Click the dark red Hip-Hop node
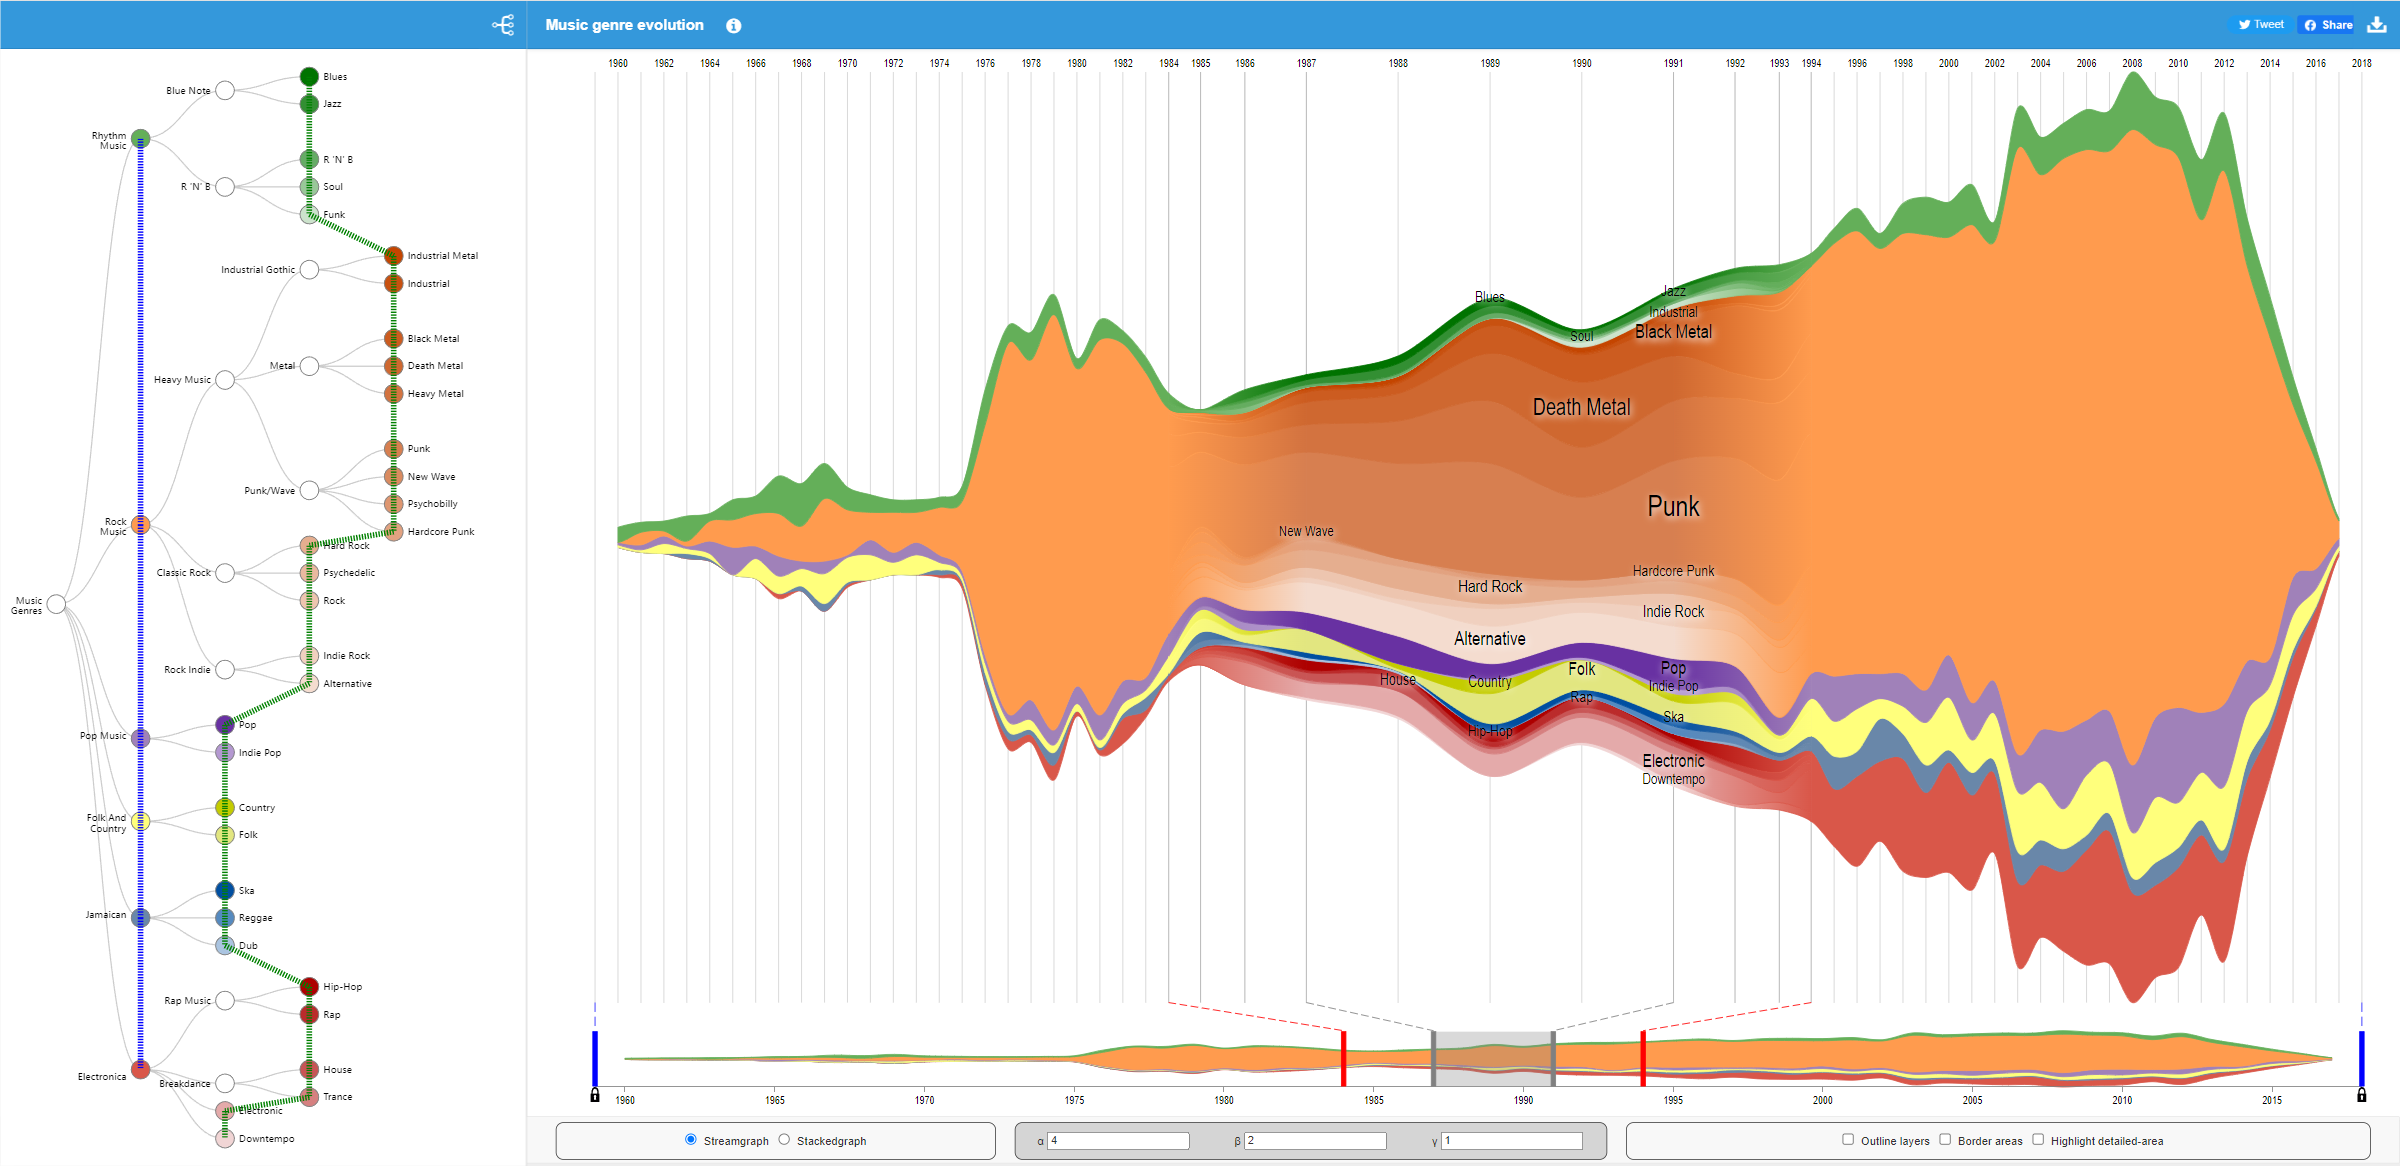2400x1166 pixels. coord(309,987)
